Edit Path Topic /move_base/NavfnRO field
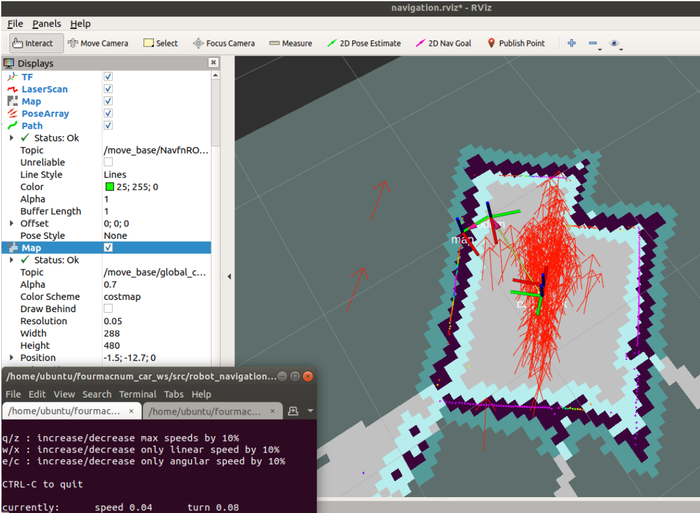Viewport: 700px width, 513px height. [x=156, y=150]
